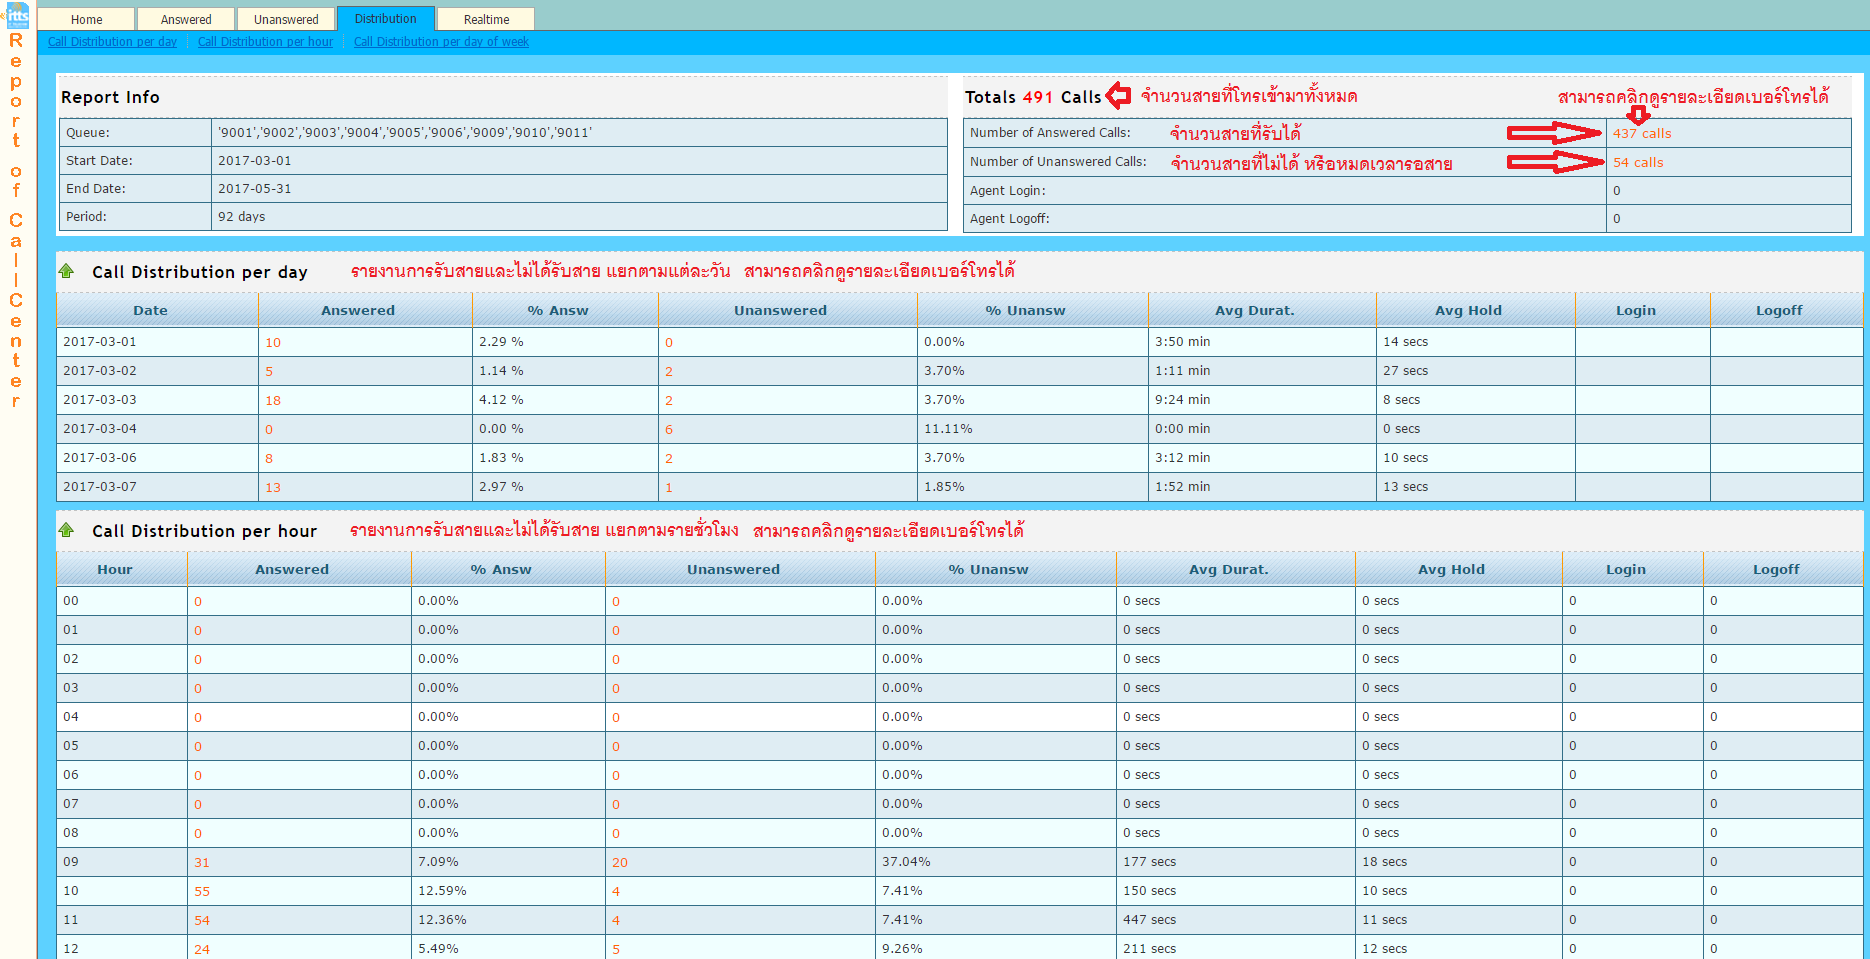Sort per-hour table by % Unansw header
The width and height of the screenshot is (1870, 959).
996,569
